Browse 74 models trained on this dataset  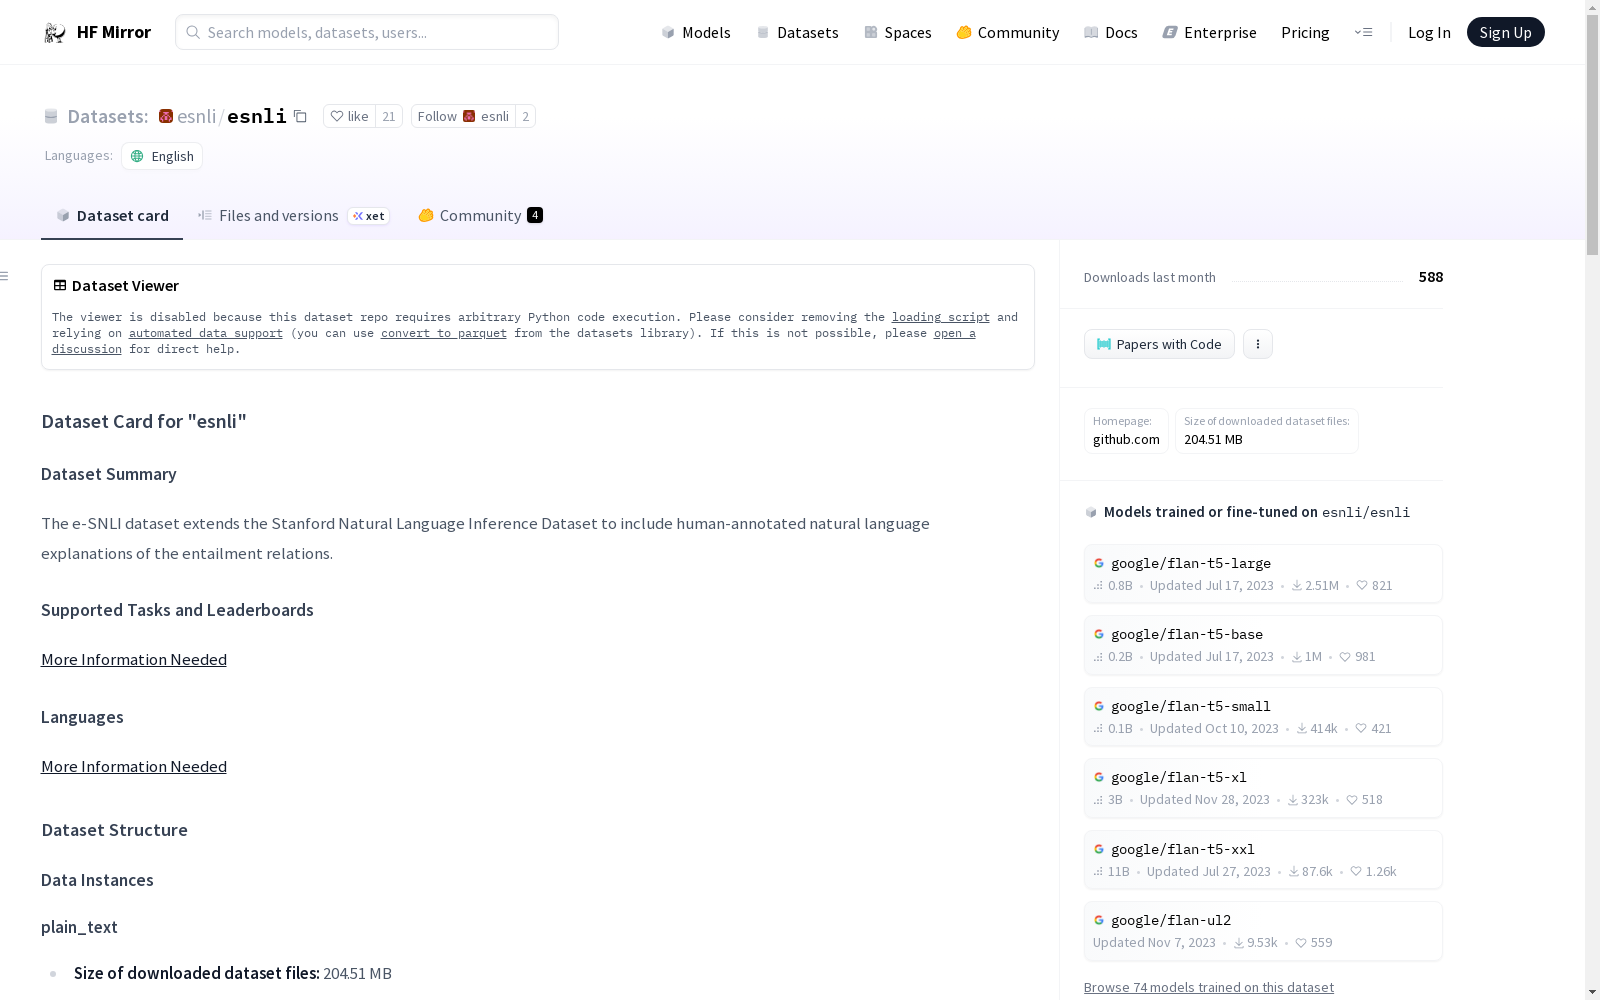click(1208, 987)
